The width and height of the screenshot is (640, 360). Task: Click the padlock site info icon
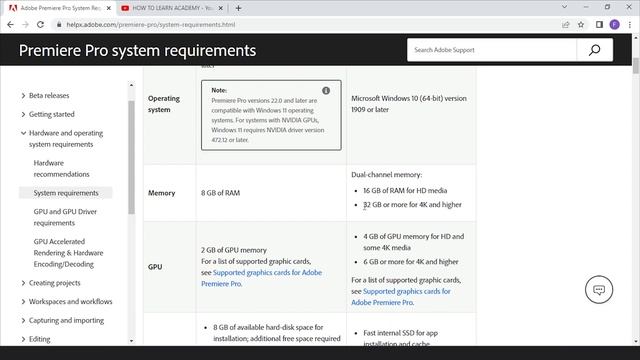pyautogui.click(x=59, y=24)
